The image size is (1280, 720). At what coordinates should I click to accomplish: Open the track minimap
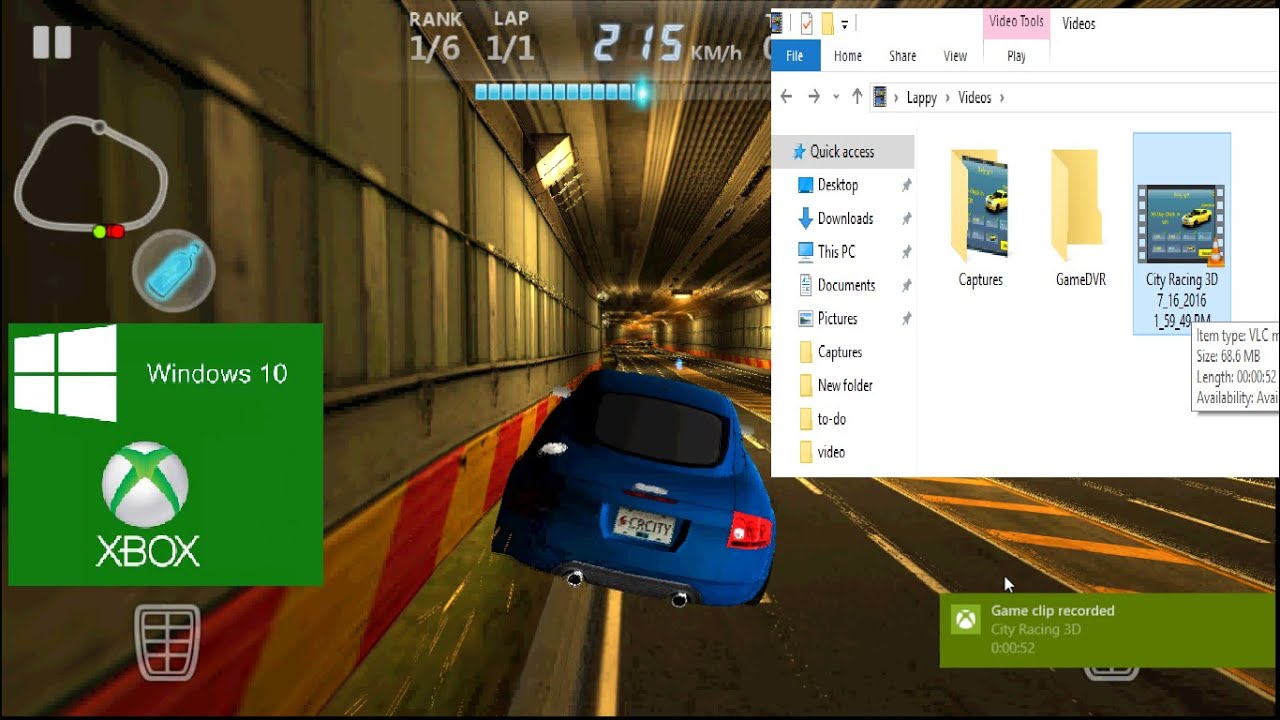pyautogui.click(x=90, y=176)
